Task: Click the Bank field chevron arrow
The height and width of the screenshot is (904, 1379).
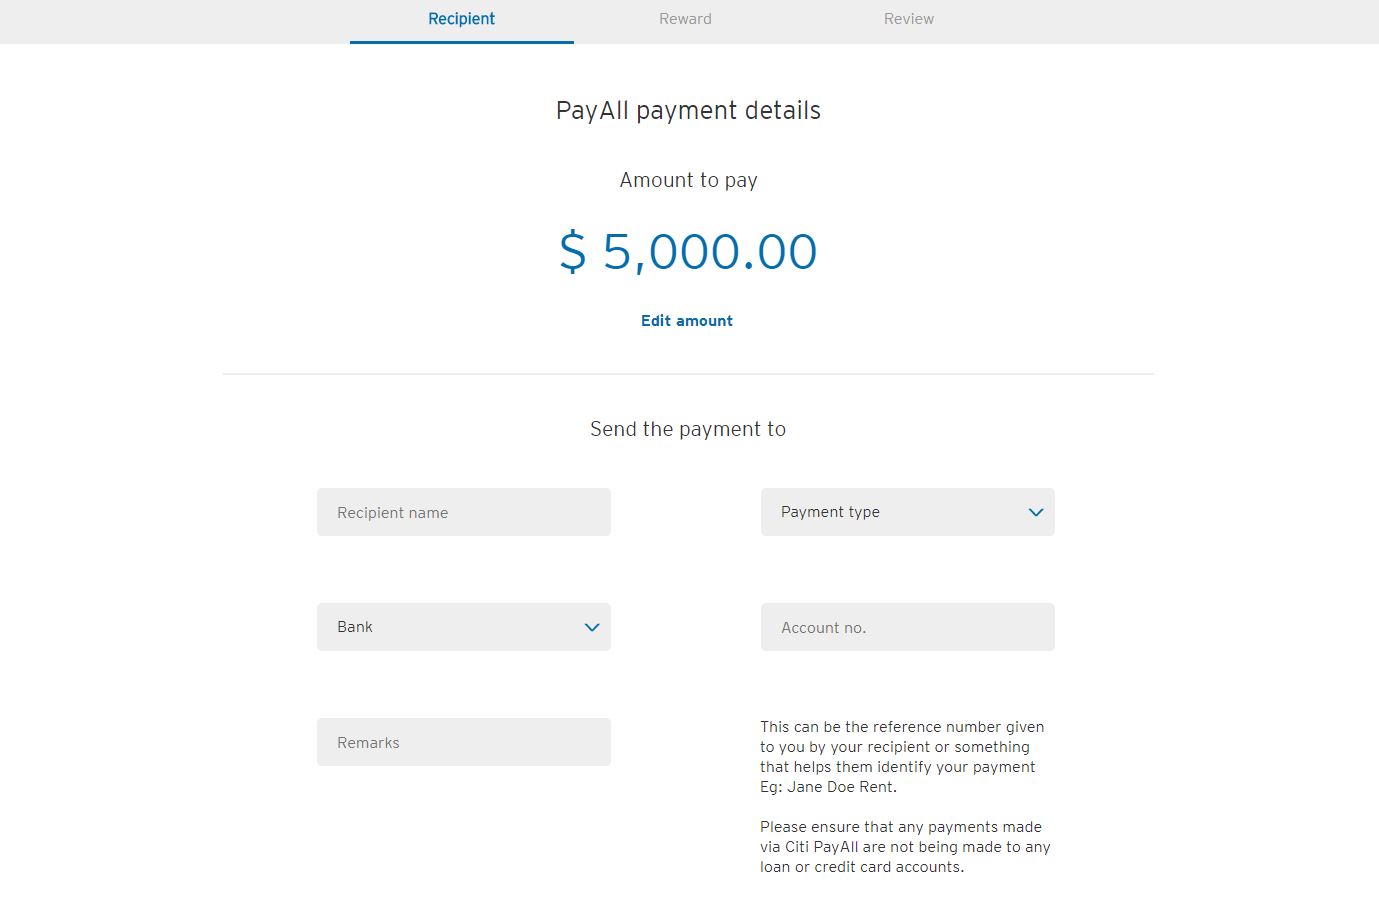Action: (592, 627)
